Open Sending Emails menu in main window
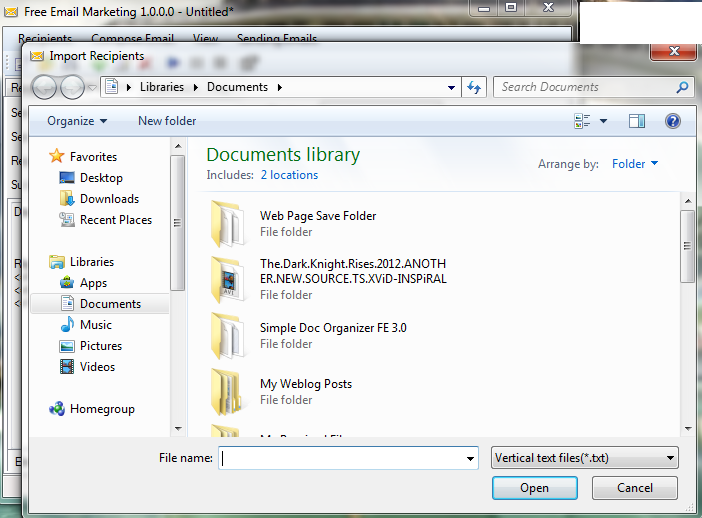The image size is (702, 518). tap(277, 38)
